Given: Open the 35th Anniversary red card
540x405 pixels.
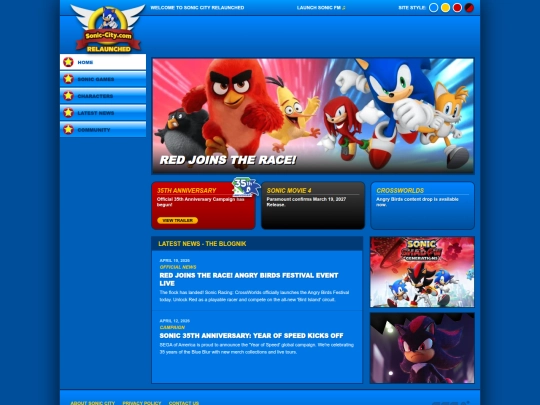Looking at the screenshot, I should [203, 206].
